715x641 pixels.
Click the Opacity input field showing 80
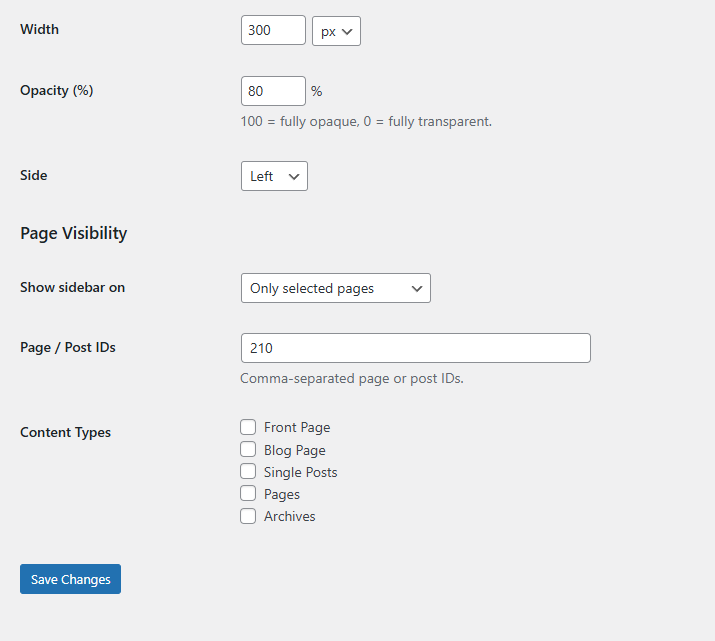tap(273, 91)
